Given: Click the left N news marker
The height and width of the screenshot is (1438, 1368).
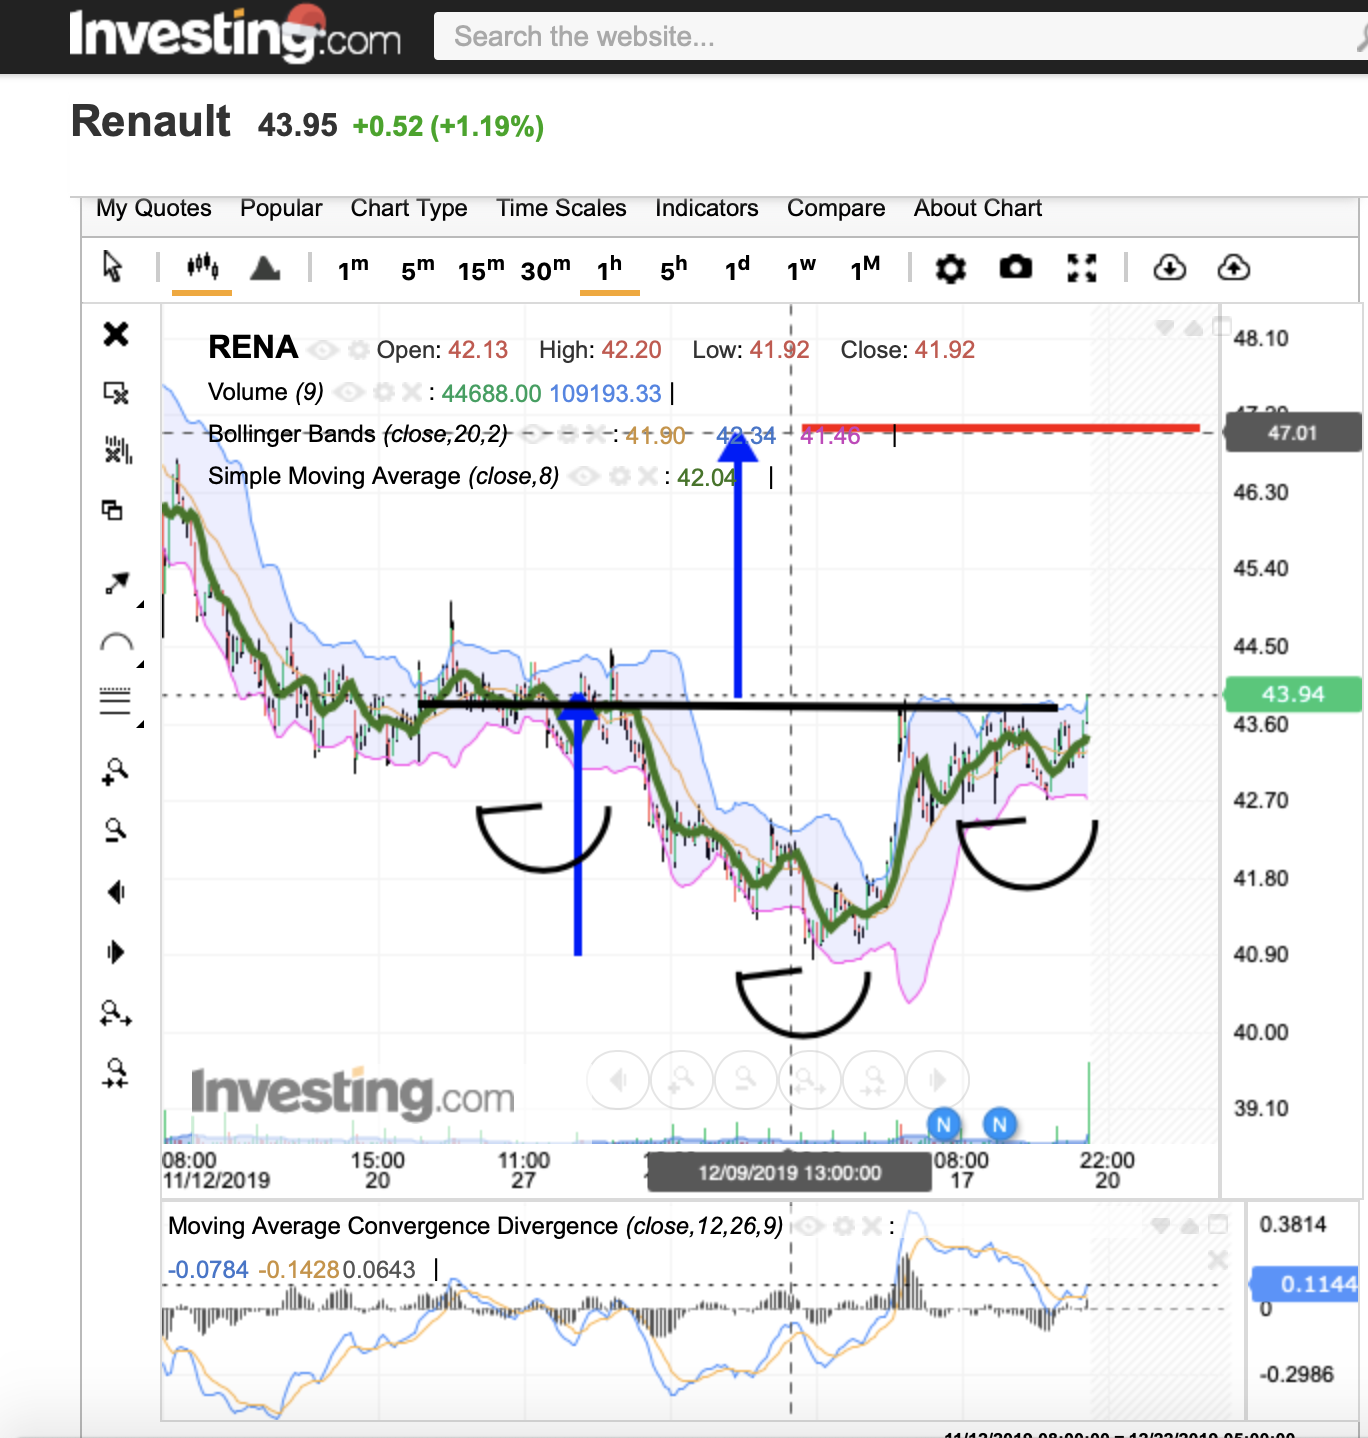Looking at the screenshot, I should (x=943, y=1124).
